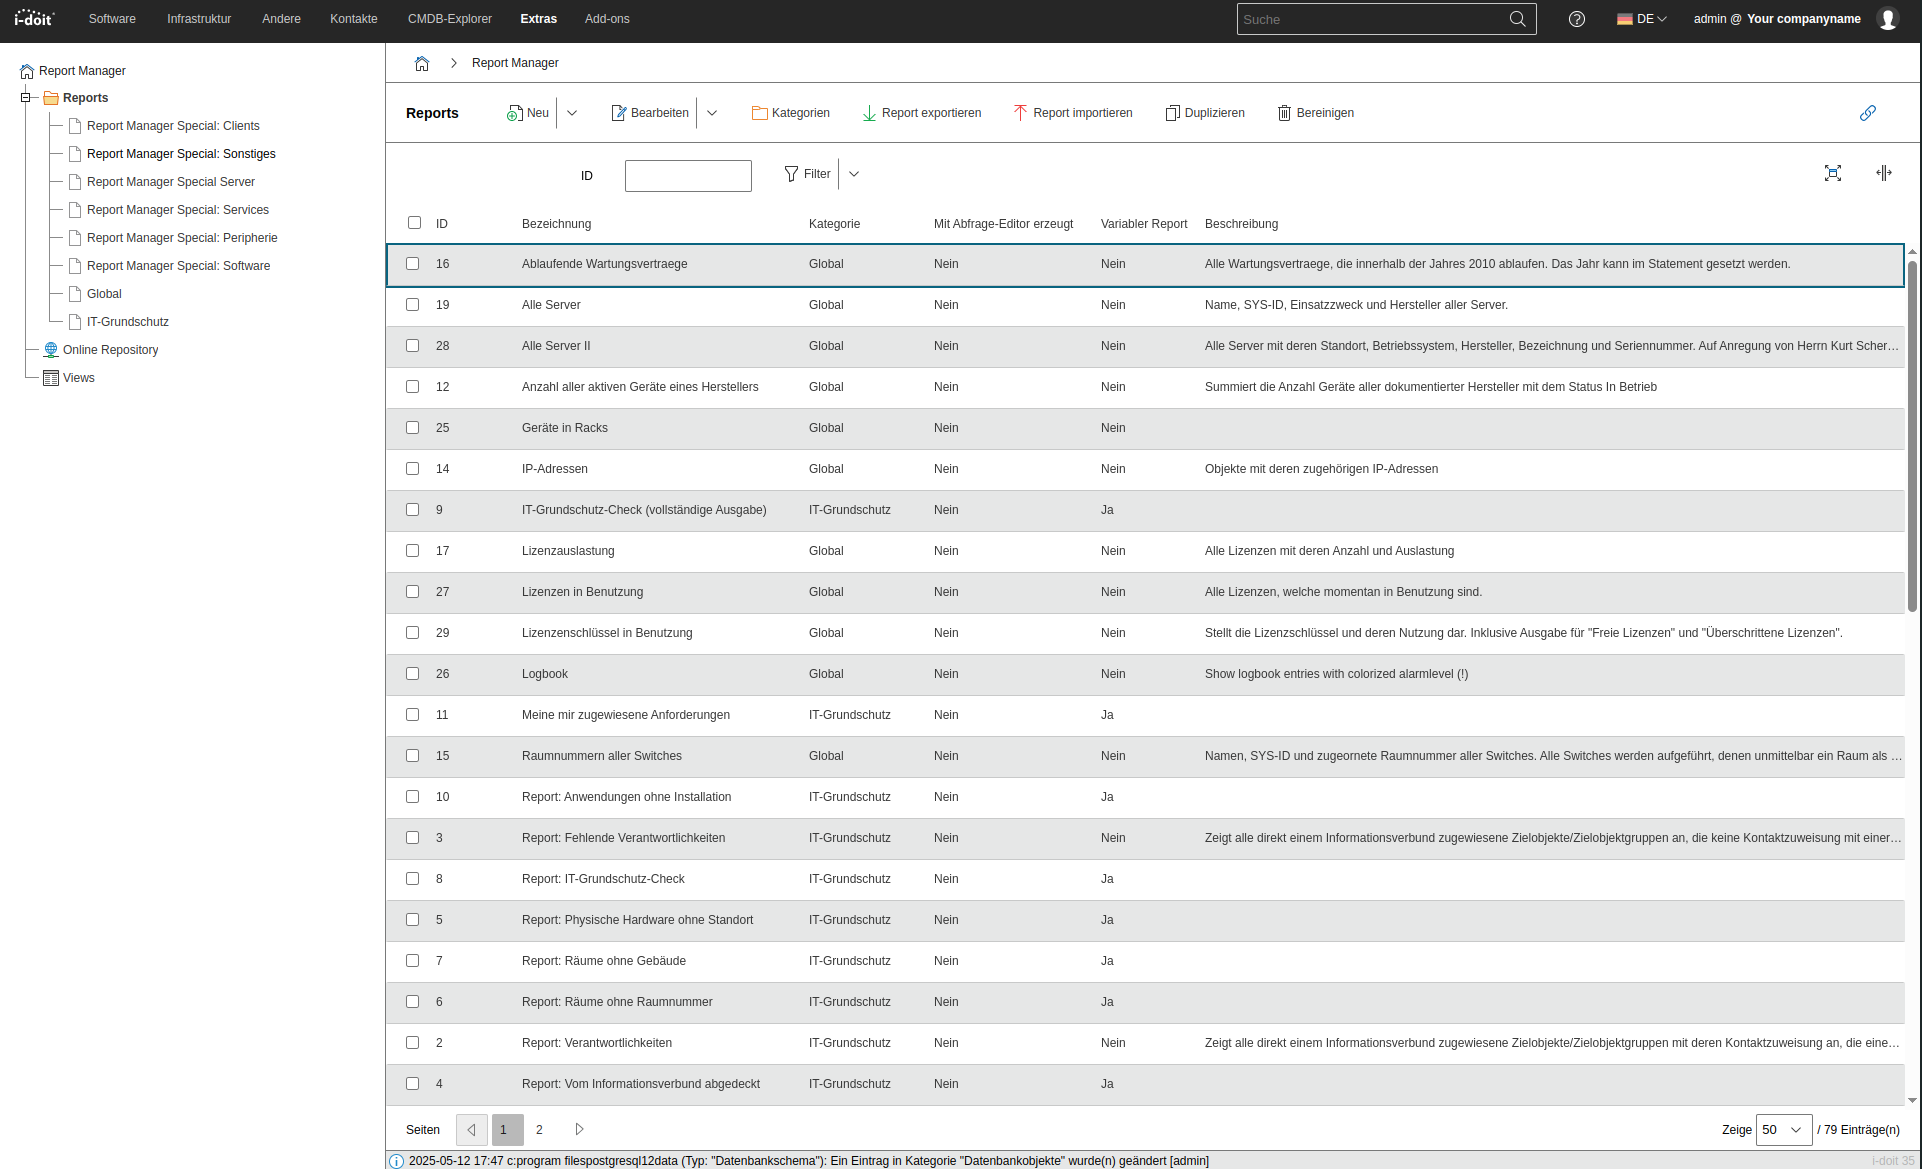The height and width of the screenshot is (1169, 1922).
Task: Click the permalink chain icon
Action: click(1867, 113)
